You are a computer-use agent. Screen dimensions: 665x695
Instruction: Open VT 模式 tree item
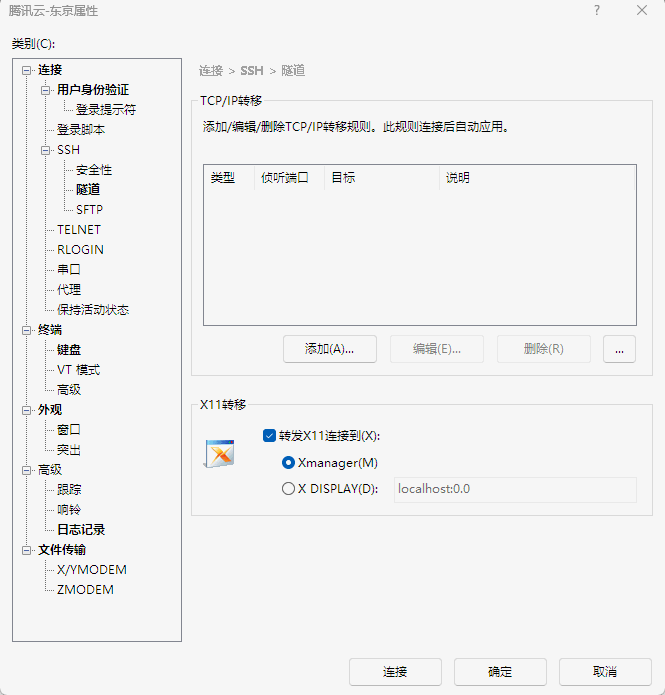pos(78,370)
